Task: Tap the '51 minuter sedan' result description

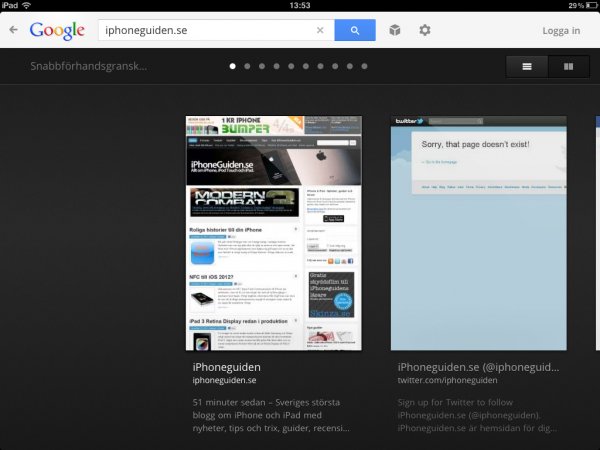Action: tap(271, 415)
